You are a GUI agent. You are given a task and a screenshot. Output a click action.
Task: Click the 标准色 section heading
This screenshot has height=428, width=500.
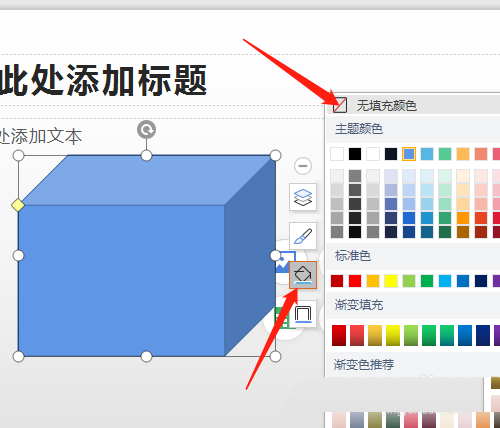click(353, 256)
